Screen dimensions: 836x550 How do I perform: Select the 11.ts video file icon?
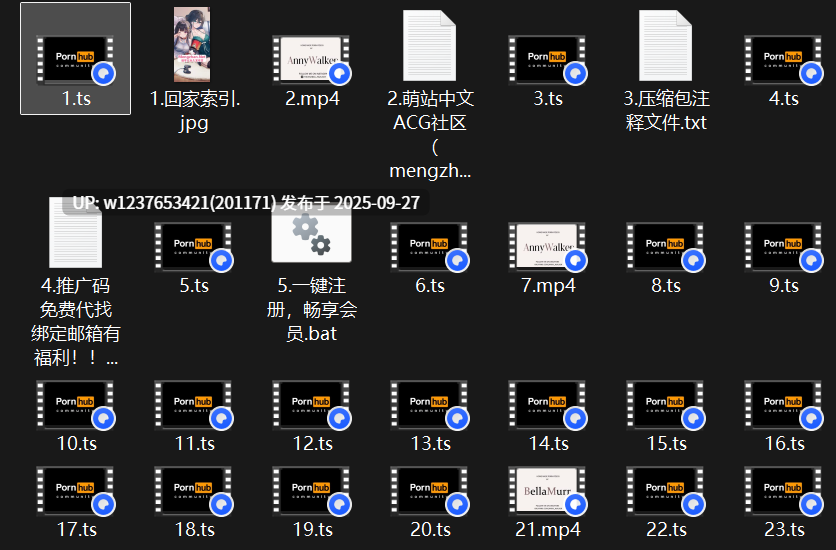(x=194, y=405)
